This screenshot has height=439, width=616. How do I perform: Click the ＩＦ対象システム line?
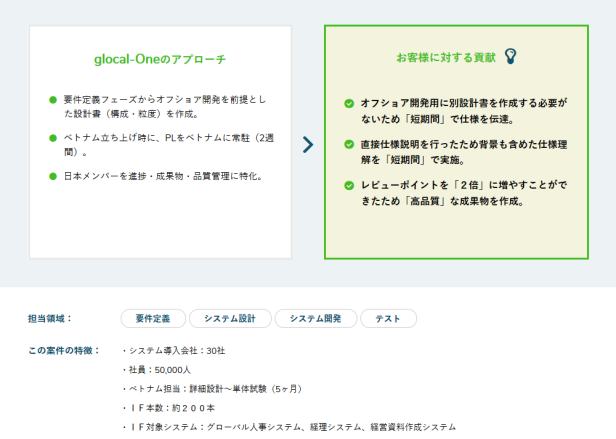(x=289, y=427)
